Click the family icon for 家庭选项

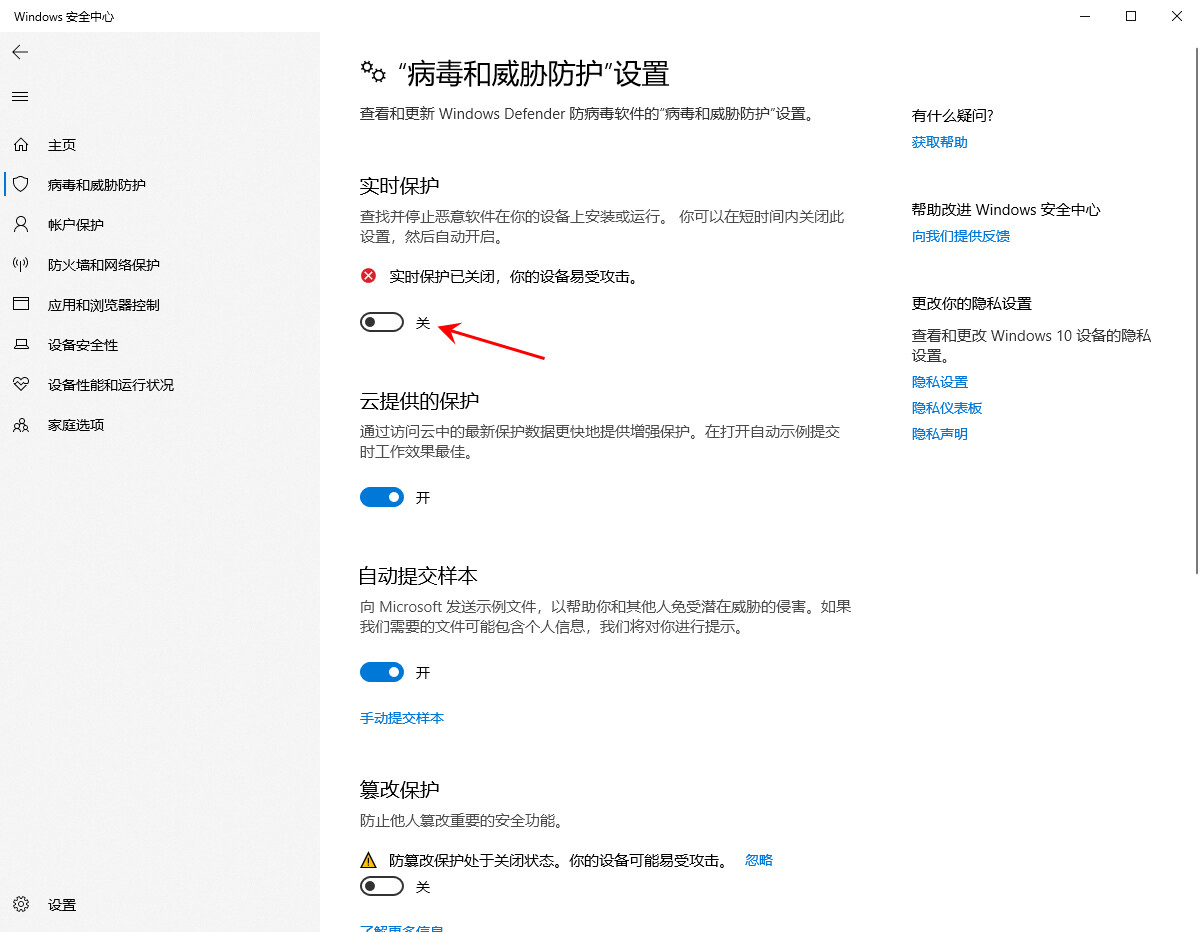[20, 425]
